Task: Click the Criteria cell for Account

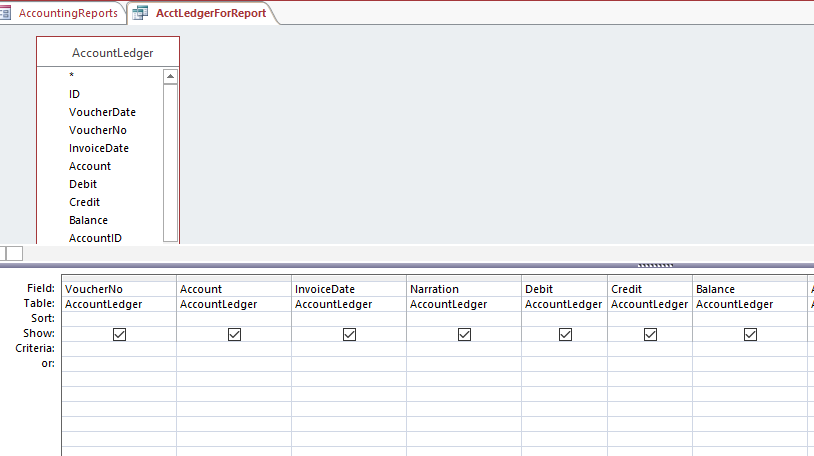Action: tap(234, 349)
